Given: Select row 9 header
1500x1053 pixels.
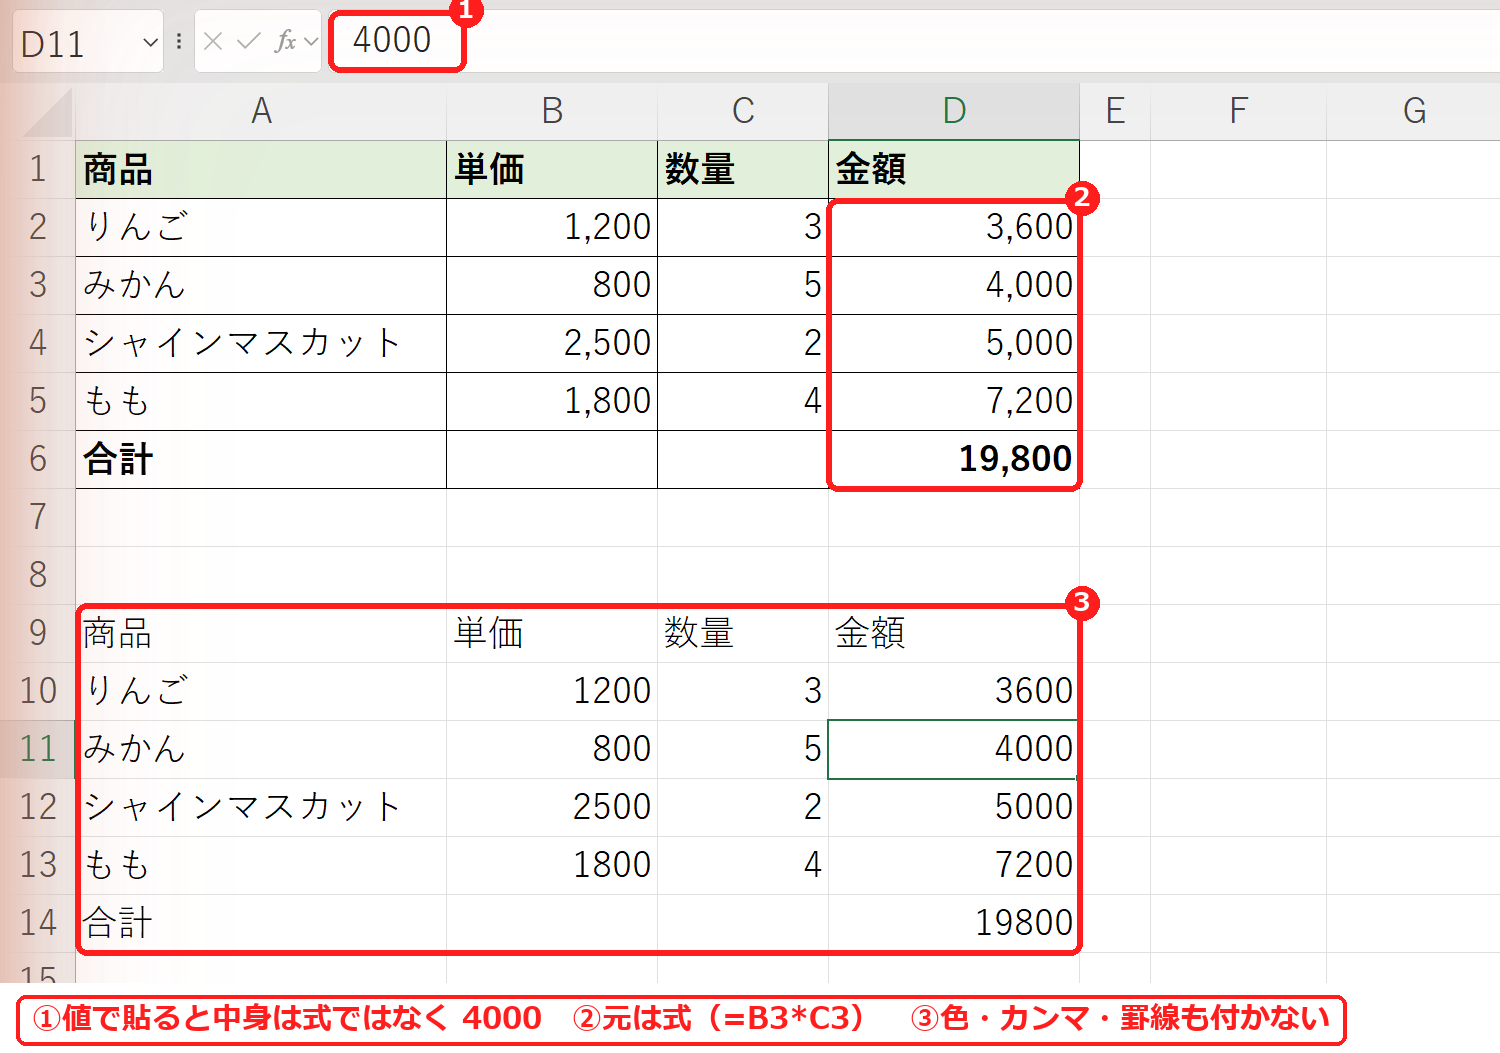Looking at the screenshot, I should 38,633.
